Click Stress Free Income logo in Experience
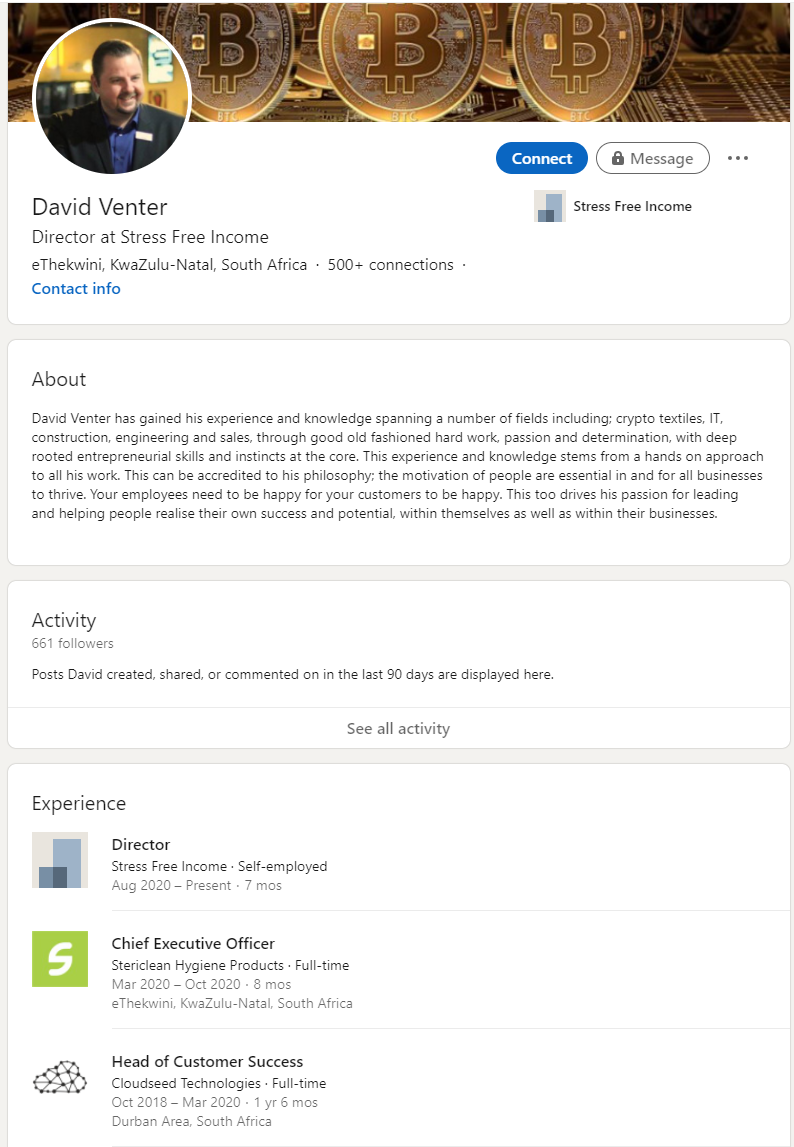 (x=60, y=860)
